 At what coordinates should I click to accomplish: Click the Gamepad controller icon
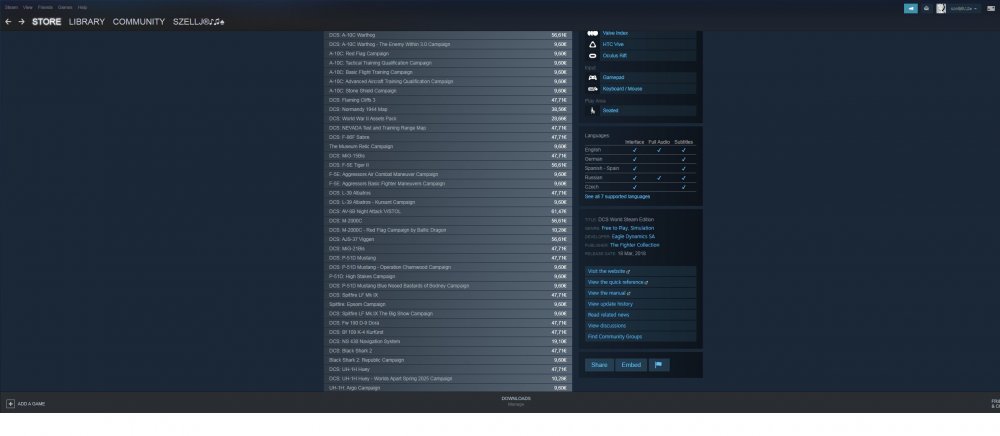point(592,77)
